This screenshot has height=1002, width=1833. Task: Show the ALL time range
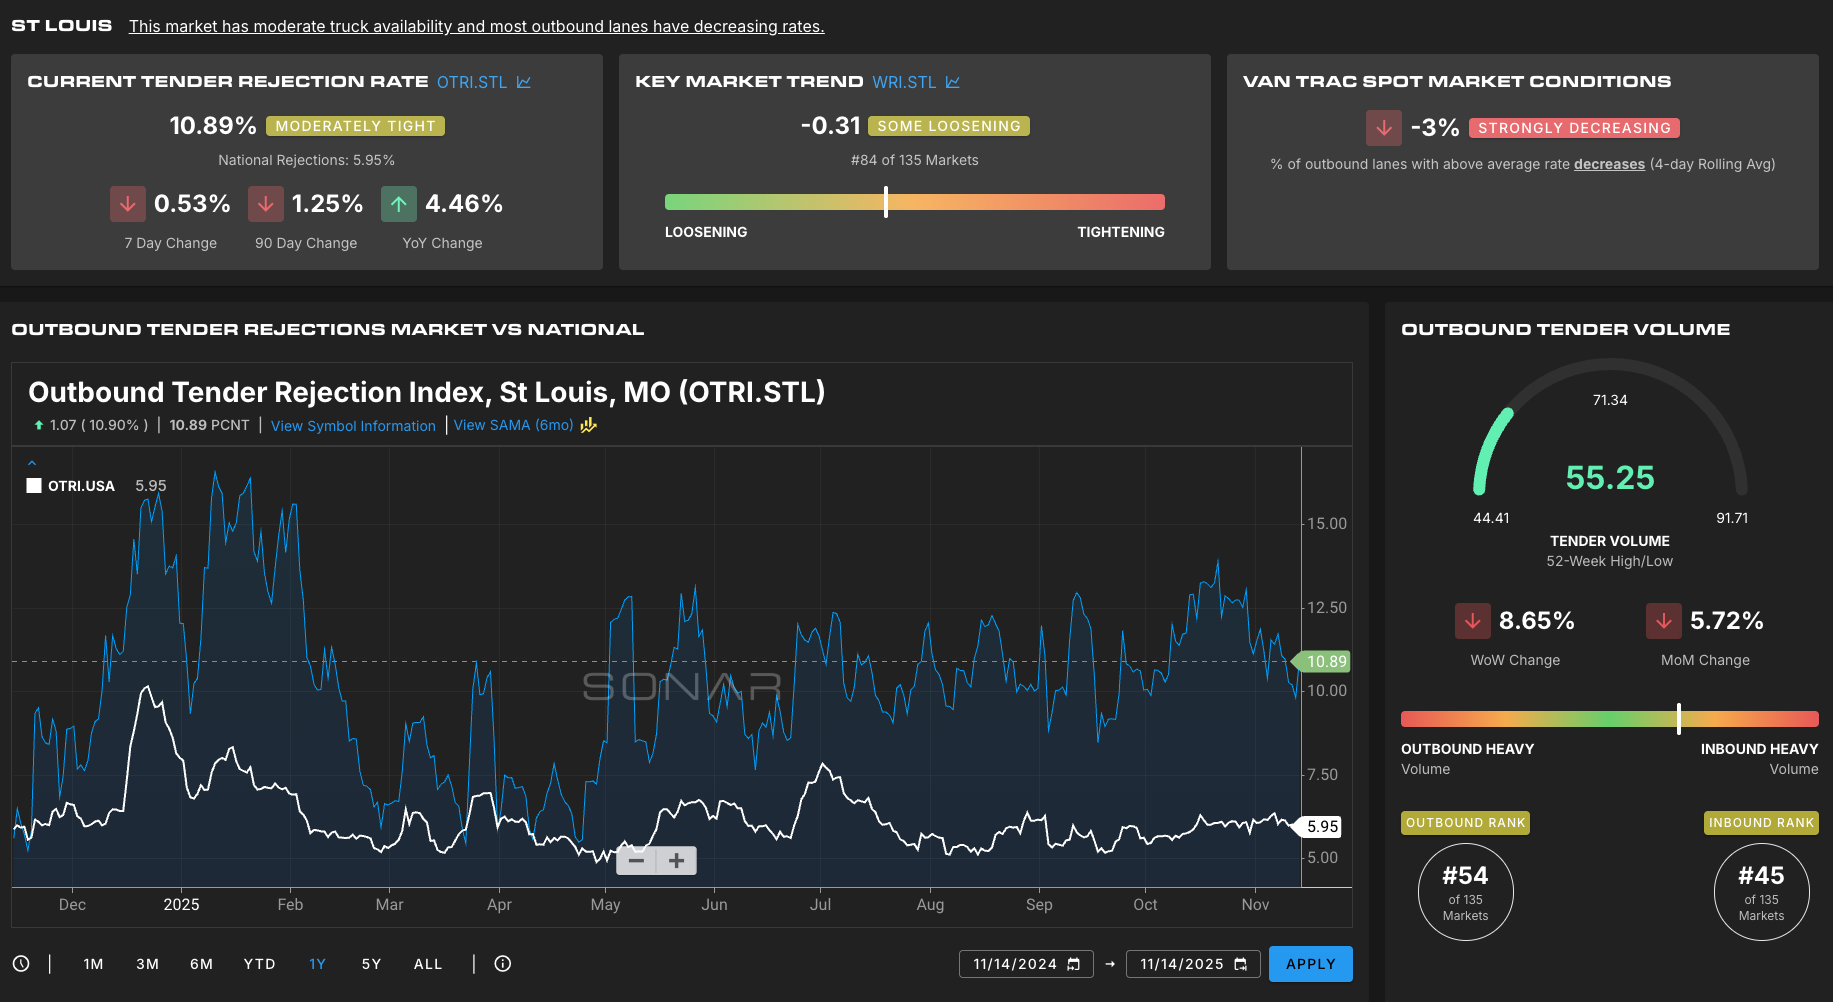tap(428, 964)
